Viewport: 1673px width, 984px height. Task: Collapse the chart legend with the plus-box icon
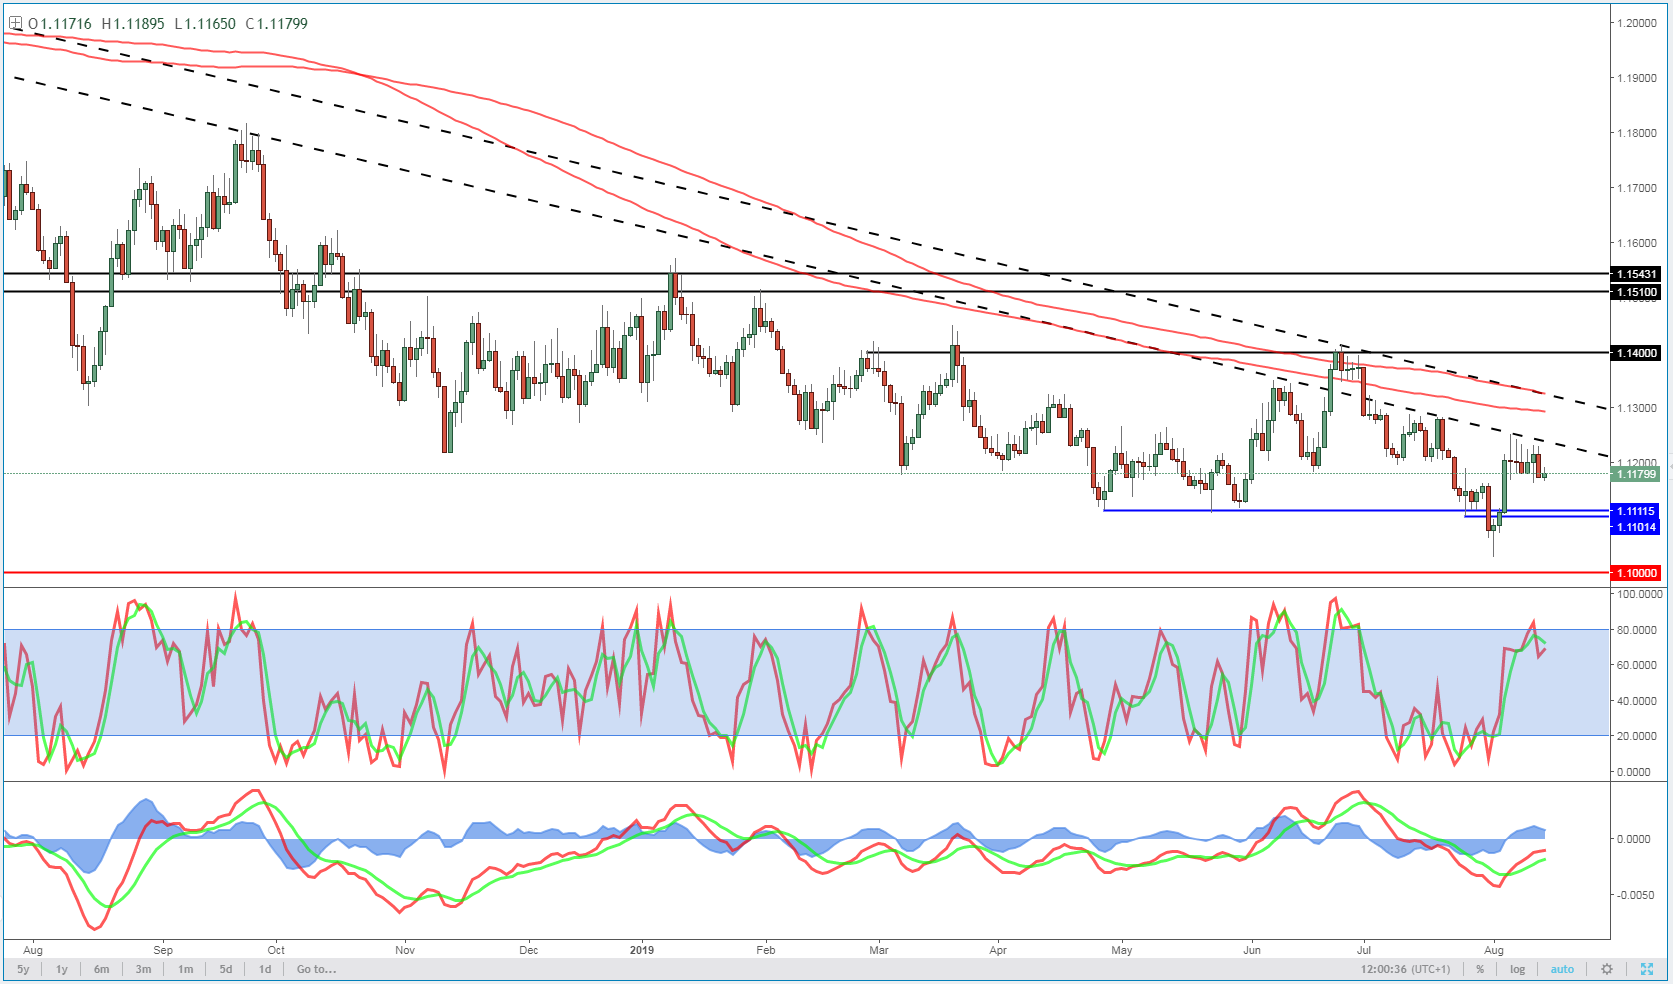(15, 23)
